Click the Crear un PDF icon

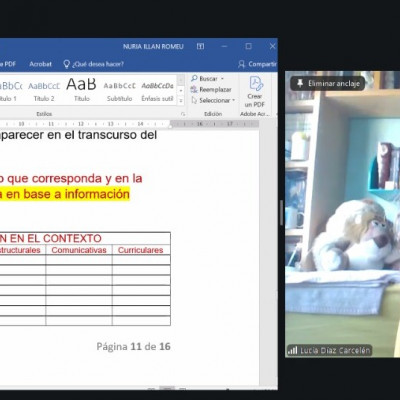[x=256, y=83]
